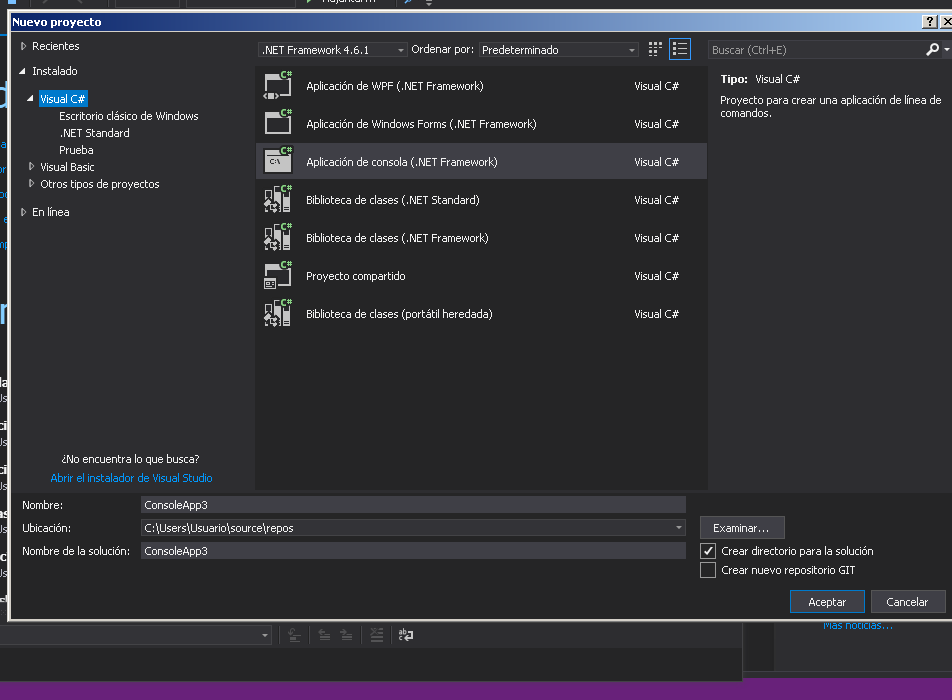Viewport: 952px width, 700px height.
Task: Click the previous message icon in bottom toolbar
Action: (x=325, y=635)
